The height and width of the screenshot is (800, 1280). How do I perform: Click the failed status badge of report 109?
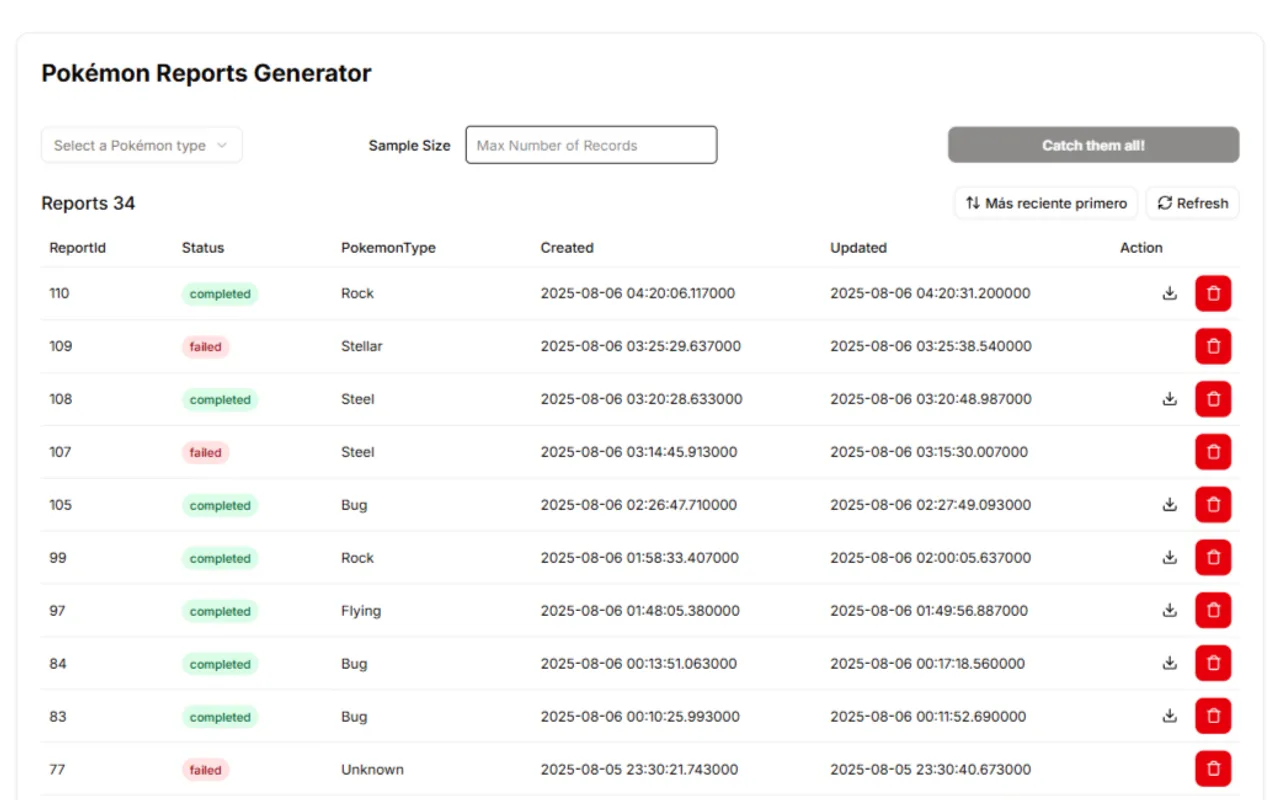click(x=205, y=347)
